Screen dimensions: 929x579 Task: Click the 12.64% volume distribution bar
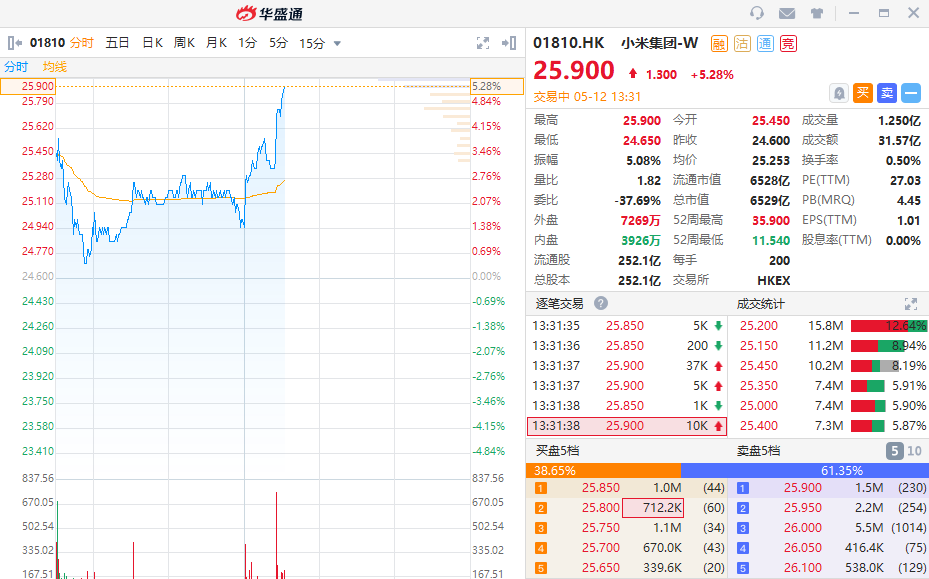(889, 326)
